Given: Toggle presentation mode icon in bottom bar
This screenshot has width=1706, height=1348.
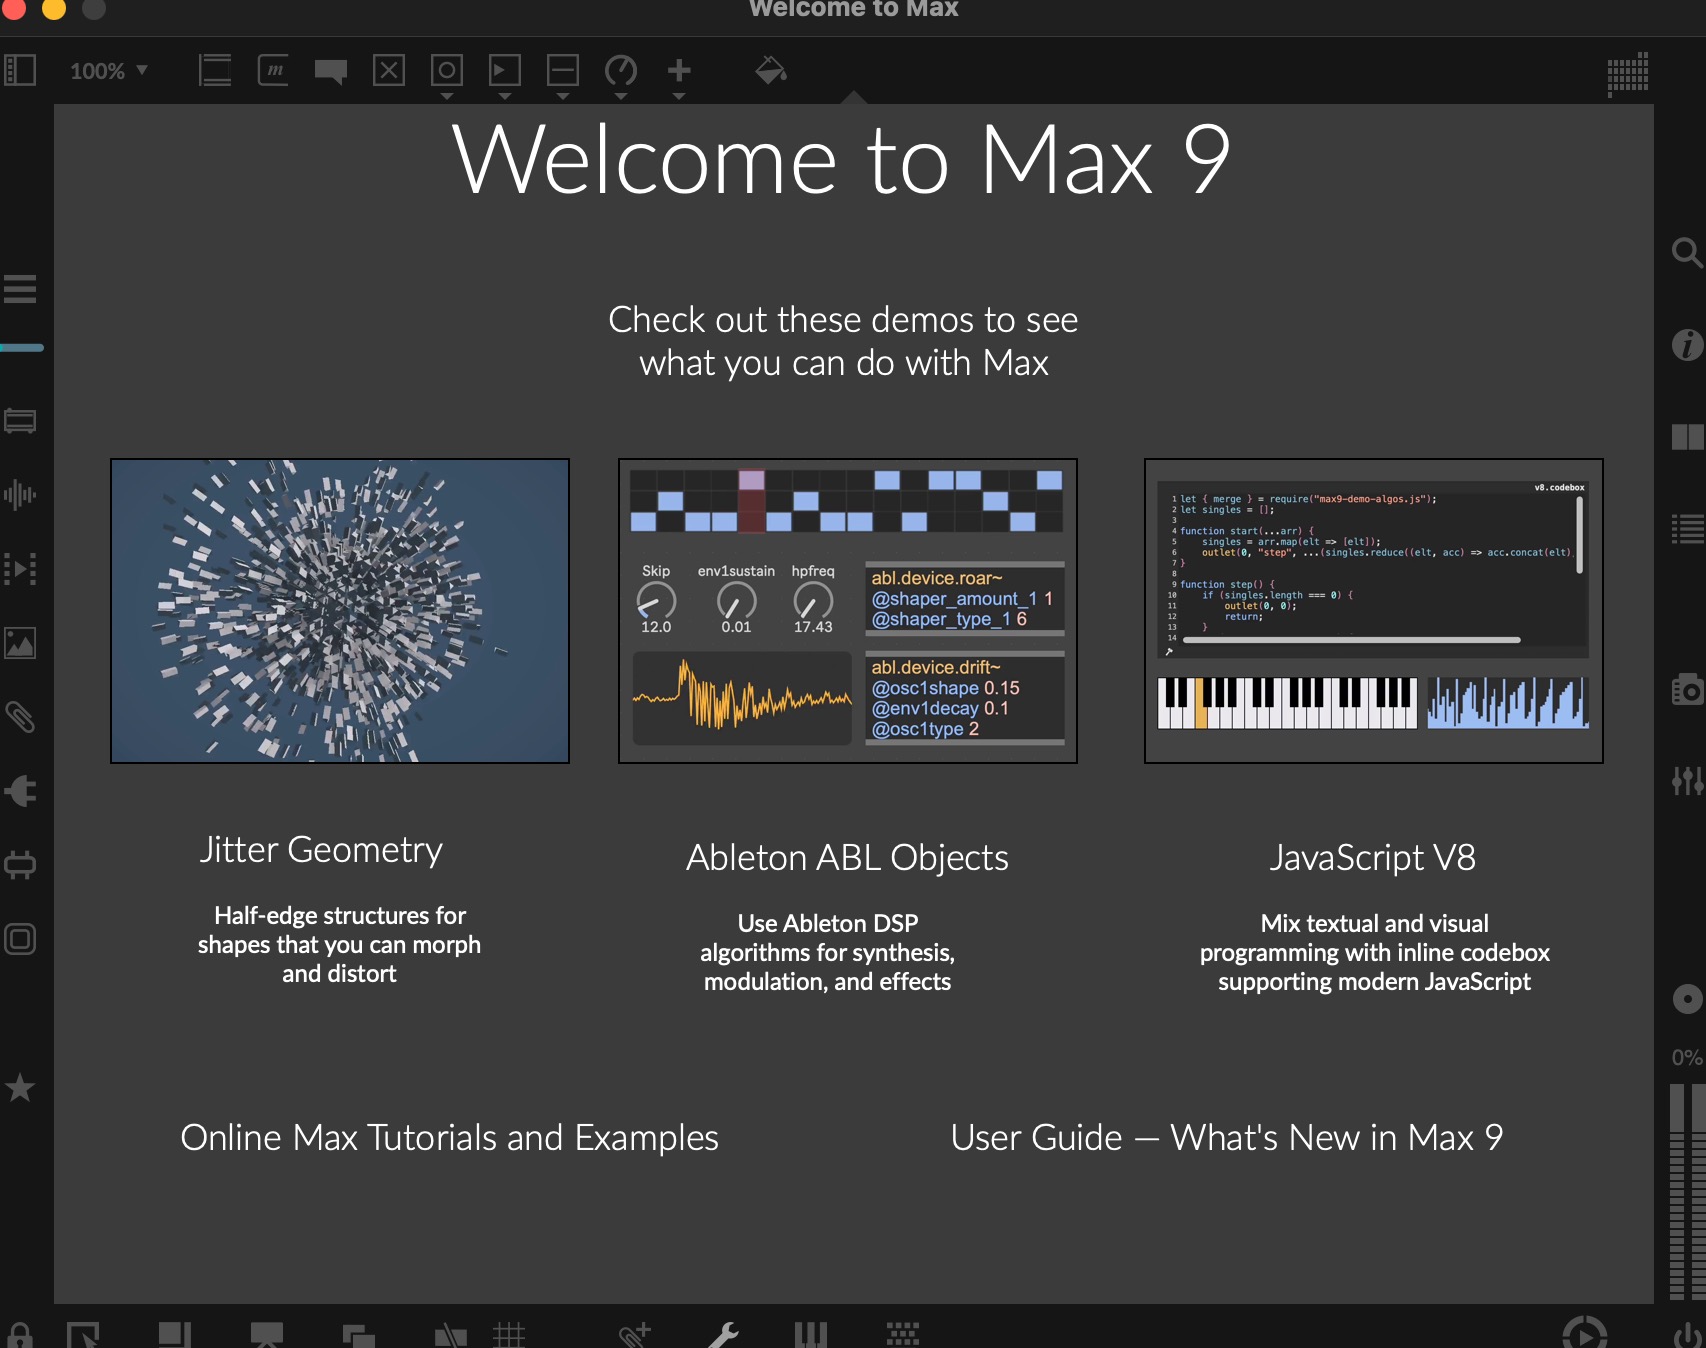Looking at the screenshot, I should click(x=267, y=1335).
